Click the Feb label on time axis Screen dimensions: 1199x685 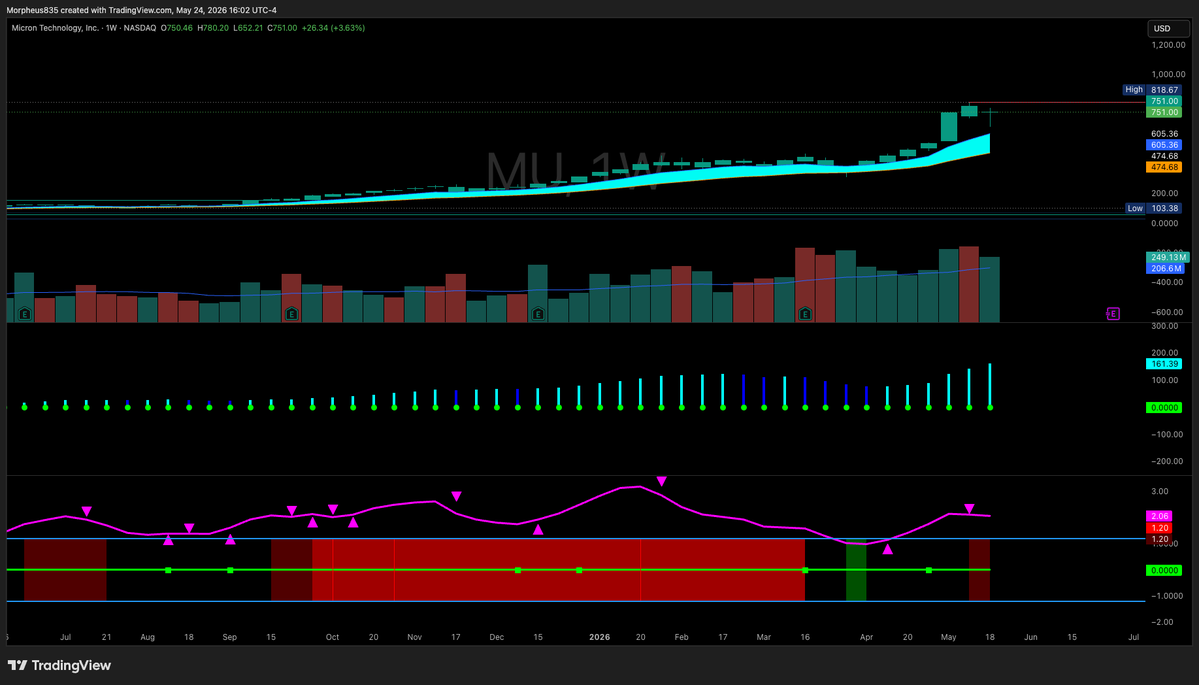tap(681, 637)
